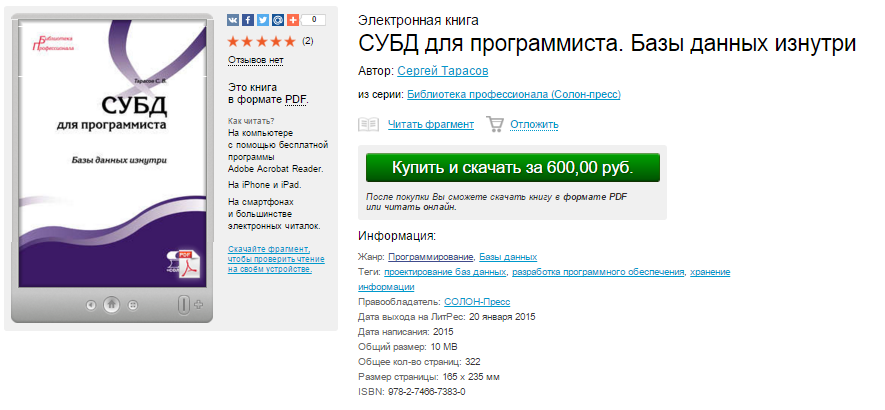
Task: Click the shopping cart icon
Action: (494, 124)
